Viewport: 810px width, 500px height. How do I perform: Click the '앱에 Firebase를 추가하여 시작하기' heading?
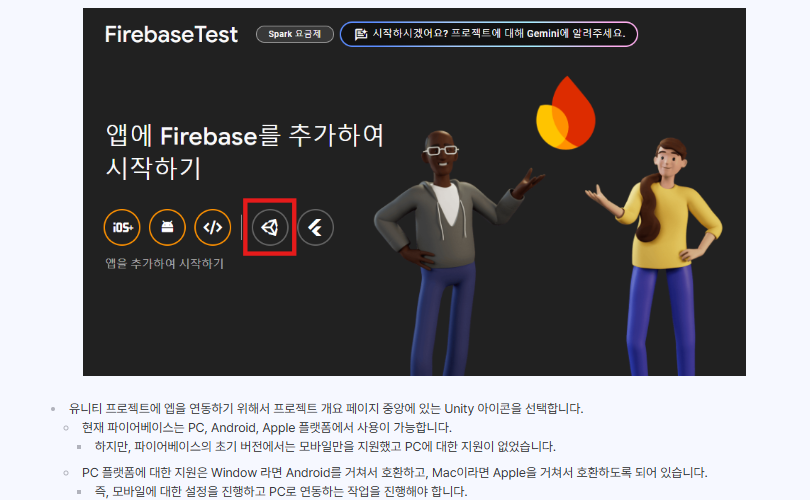(245, 152)
